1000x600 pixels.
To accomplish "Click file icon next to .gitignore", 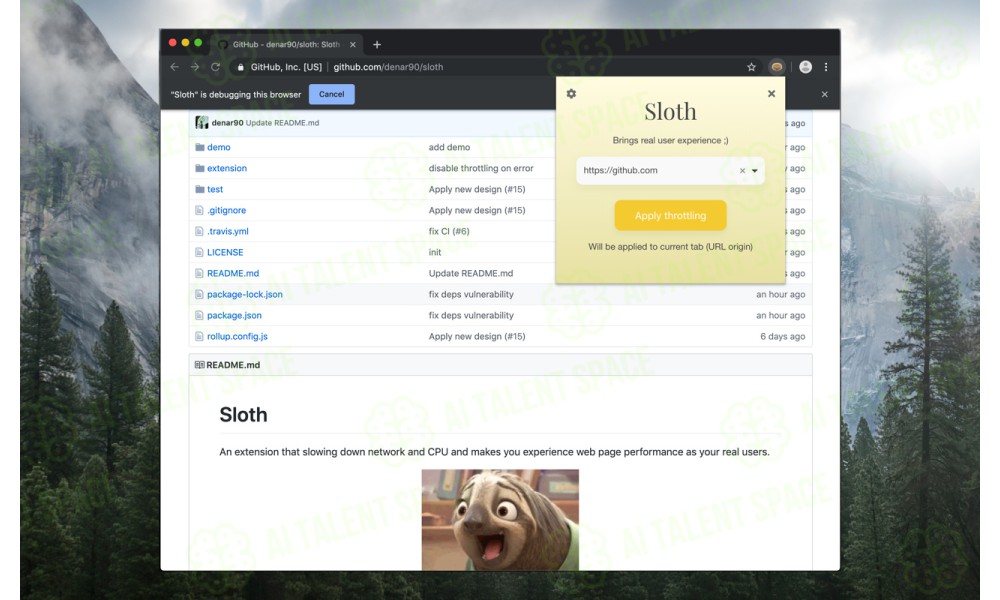I will click(x=199, y=210).
